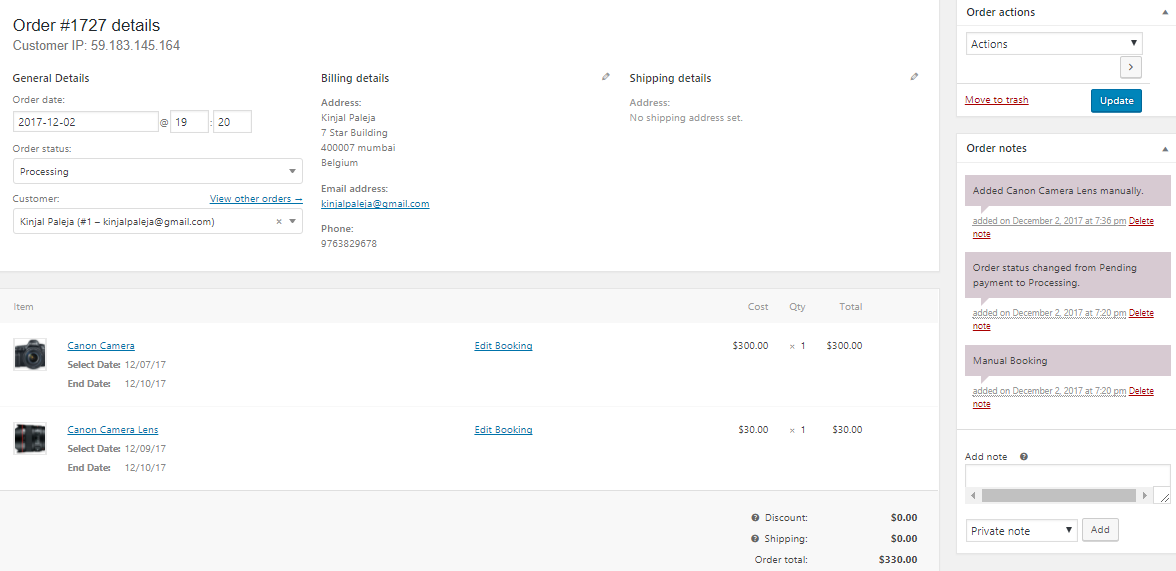Edit billing details with pencil icon

606,77
